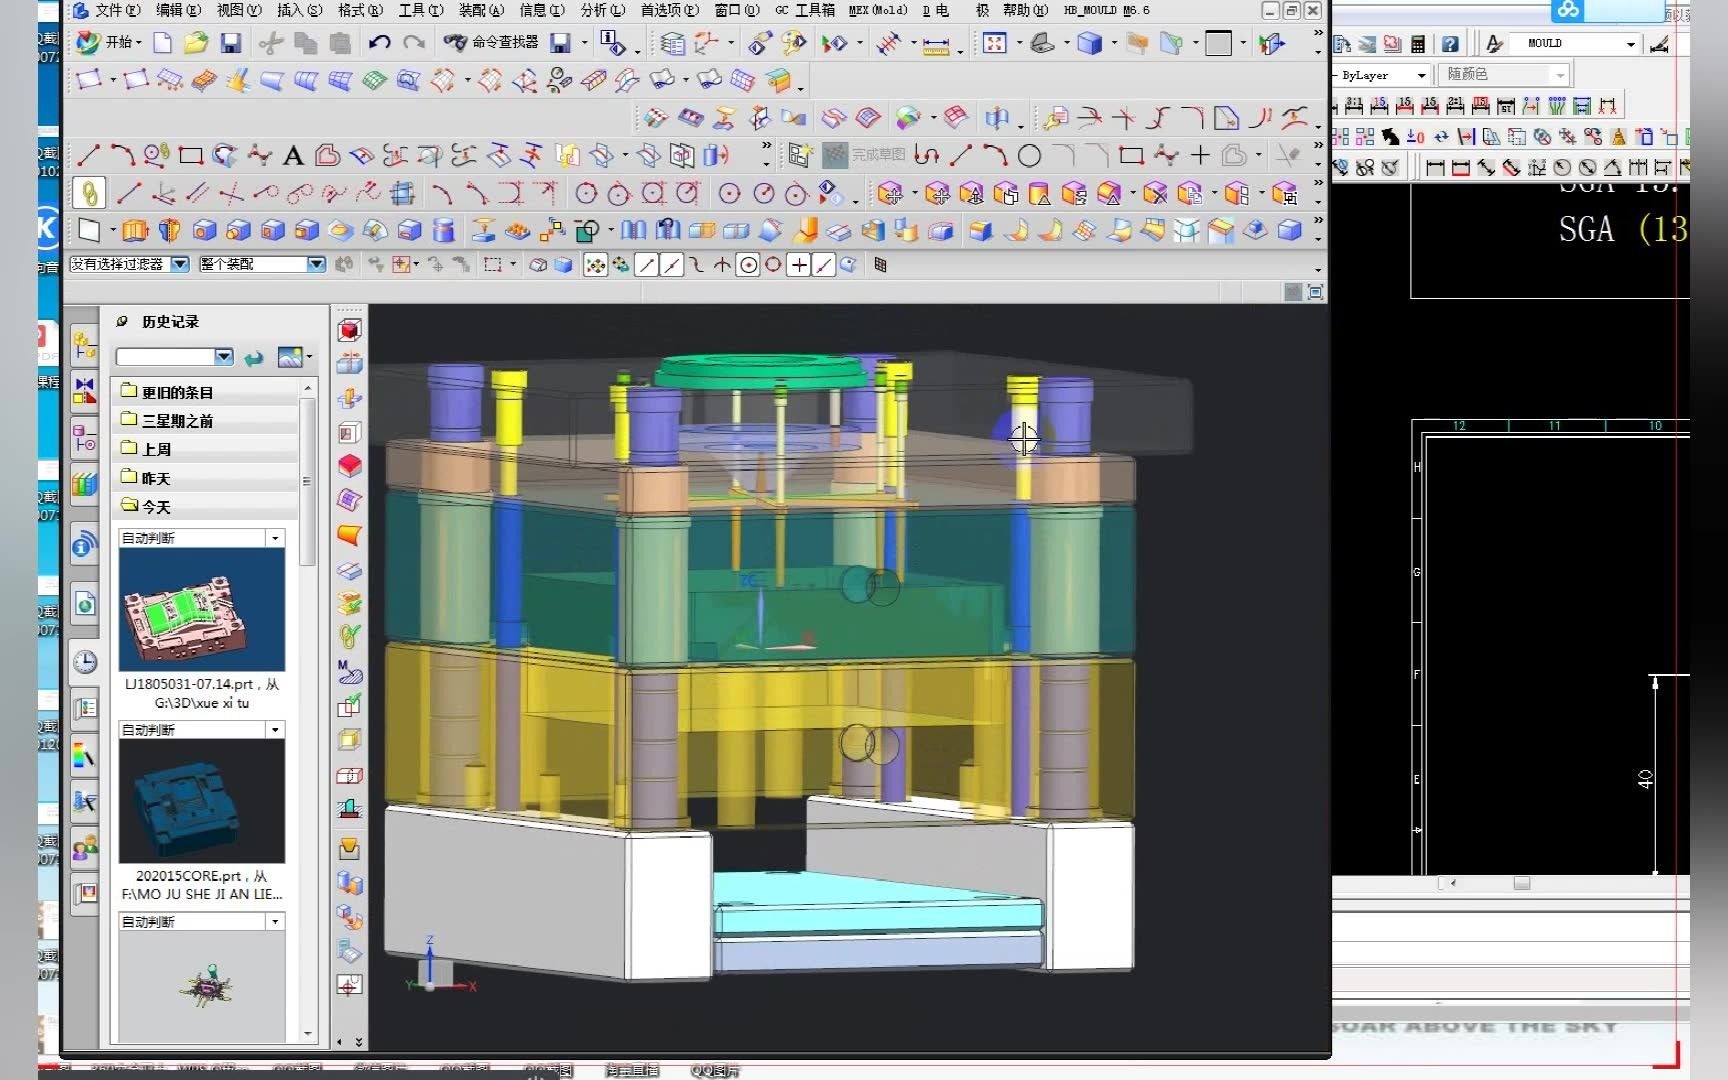Toggle the existing point plus snap
The width and height of the screenshot is (1728, 1080).
798,265
